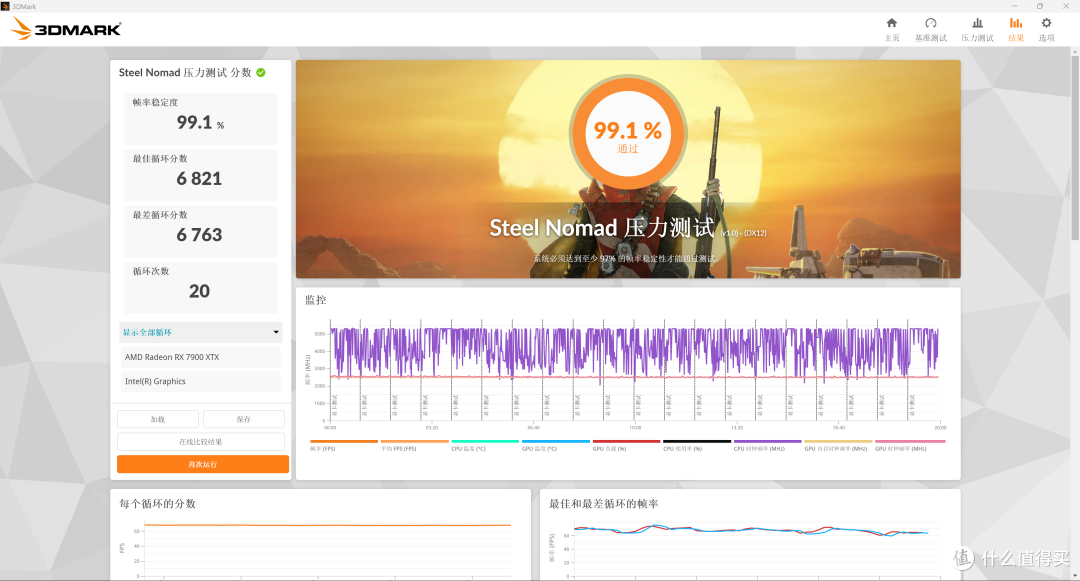The image size is (1080, 581).
Task: Click the vertical scrollbar on the right edge
Action: [1074, 145]
